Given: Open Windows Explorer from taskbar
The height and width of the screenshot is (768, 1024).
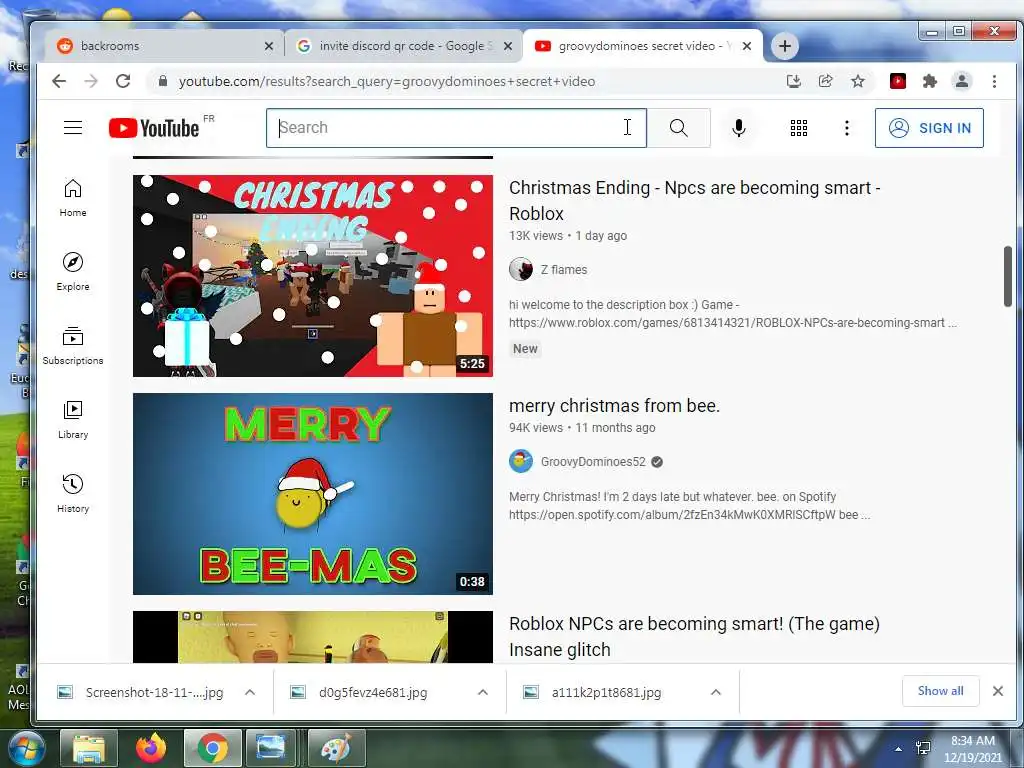Looking at the screenshot, I should [x=89, y=748].
